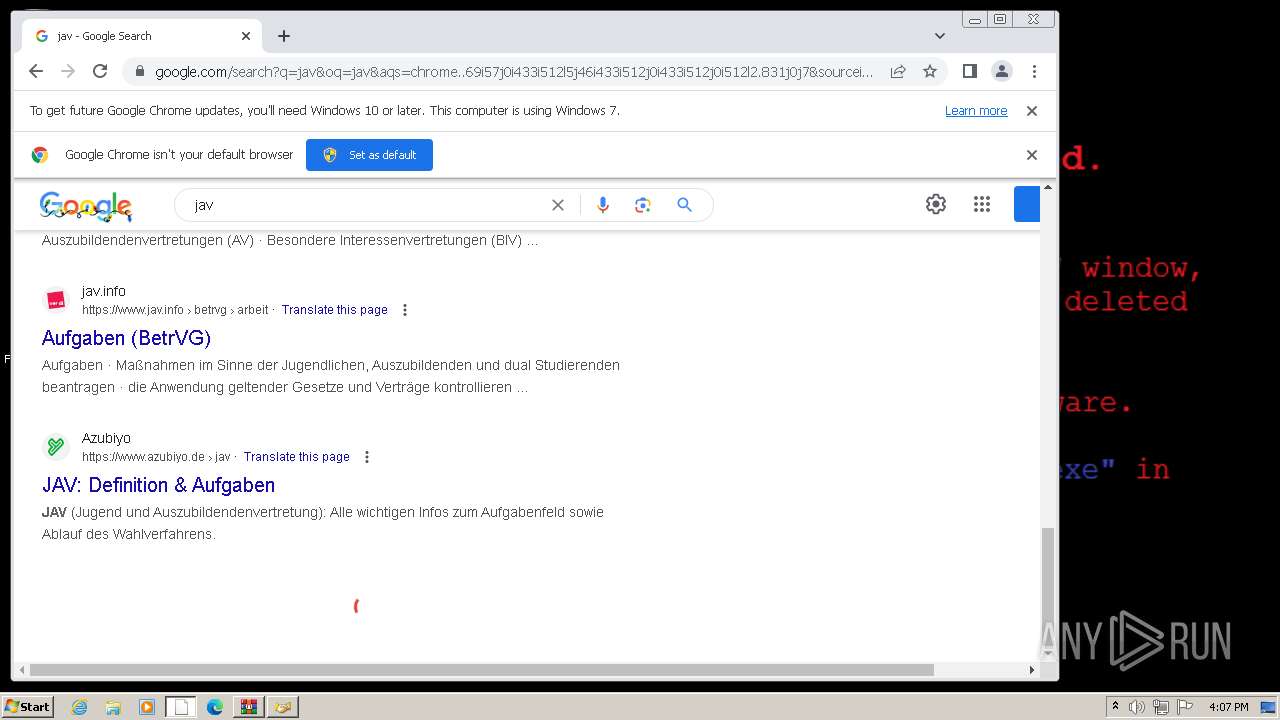Open Microsoft Edge from taskbar
The height and width of the screenshot is (720, 1280).
[x=215, y=707]
